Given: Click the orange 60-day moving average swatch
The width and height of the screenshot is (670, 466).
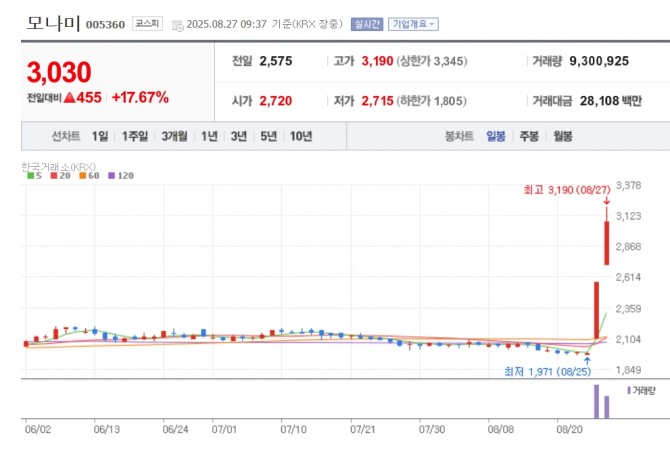Looking at the screenshot, I should (x=83, y=176).
